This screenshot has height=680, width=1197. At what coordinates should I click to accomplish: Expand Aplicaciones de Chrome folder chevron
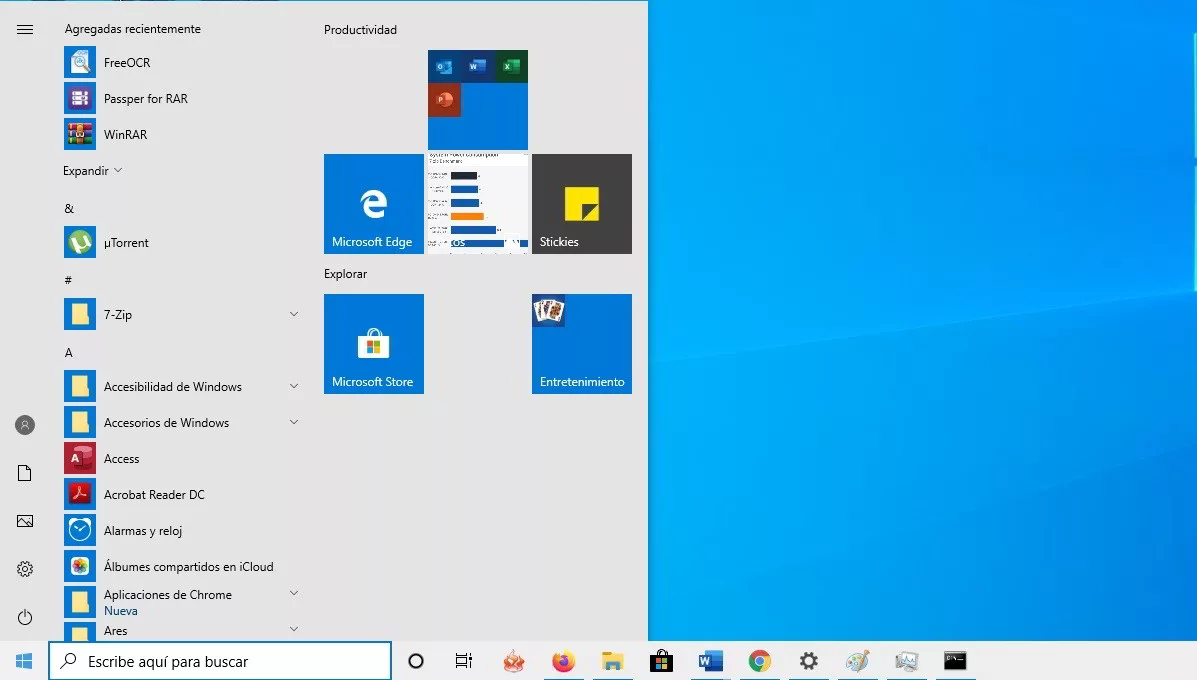pos(294,594)
